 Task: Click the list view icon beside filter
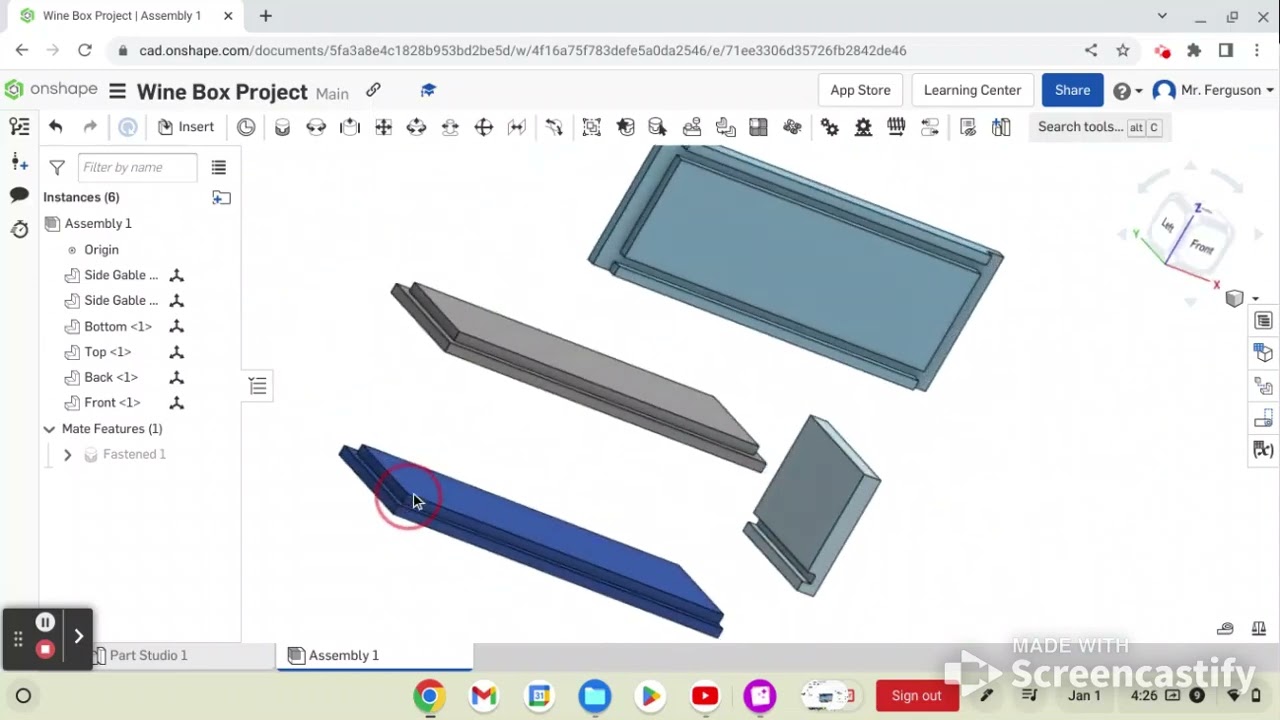tap(218, 167)
